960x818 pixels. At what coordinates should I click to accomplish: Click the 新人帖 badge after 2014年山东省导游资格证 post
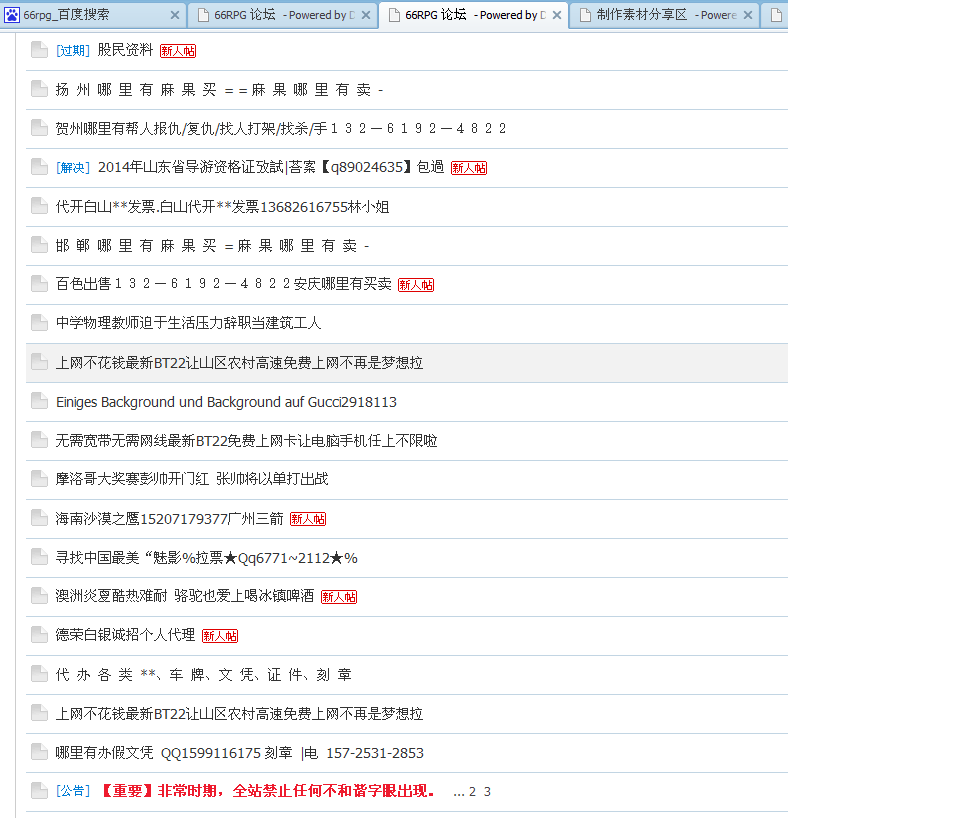(x=469, y=168)
